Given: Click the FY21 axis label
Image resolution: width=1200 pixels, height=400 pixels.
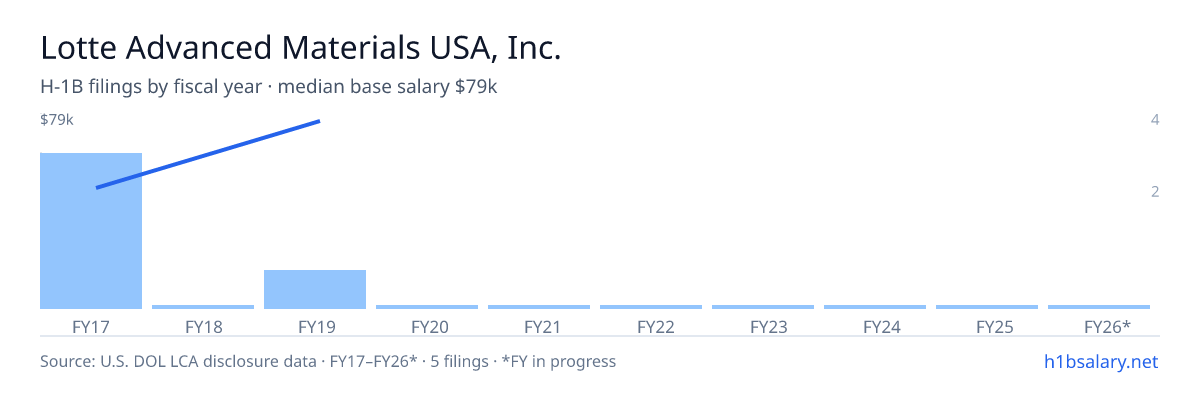Looking at the screenshot, I should coord(539,327).
